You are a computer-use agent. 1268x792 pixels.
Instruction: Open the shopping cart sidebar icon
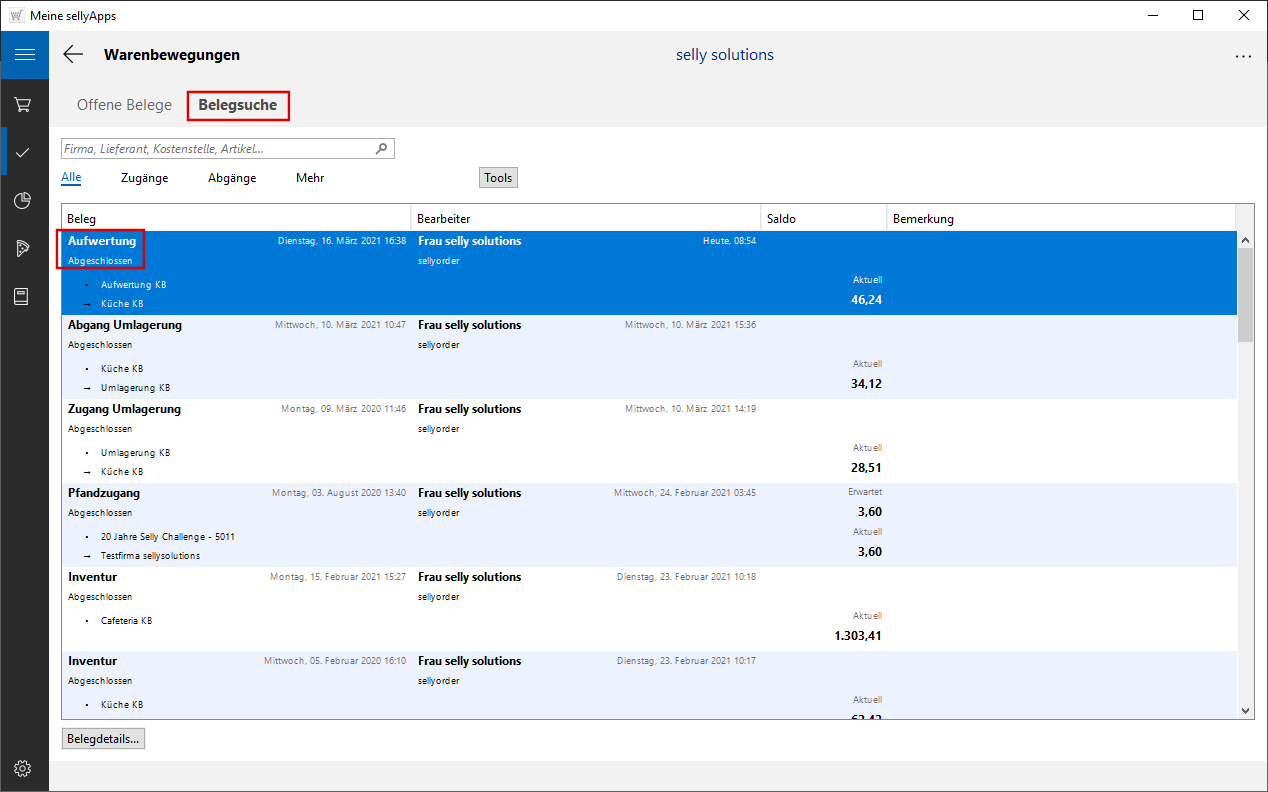(x=23, y=104)
